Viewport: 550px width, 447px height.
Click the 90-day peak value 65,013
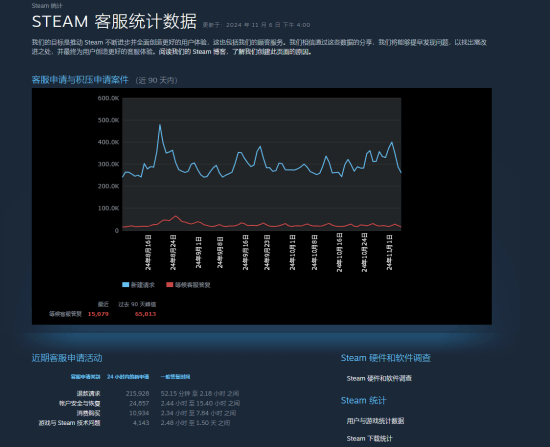tap(146, 314)
